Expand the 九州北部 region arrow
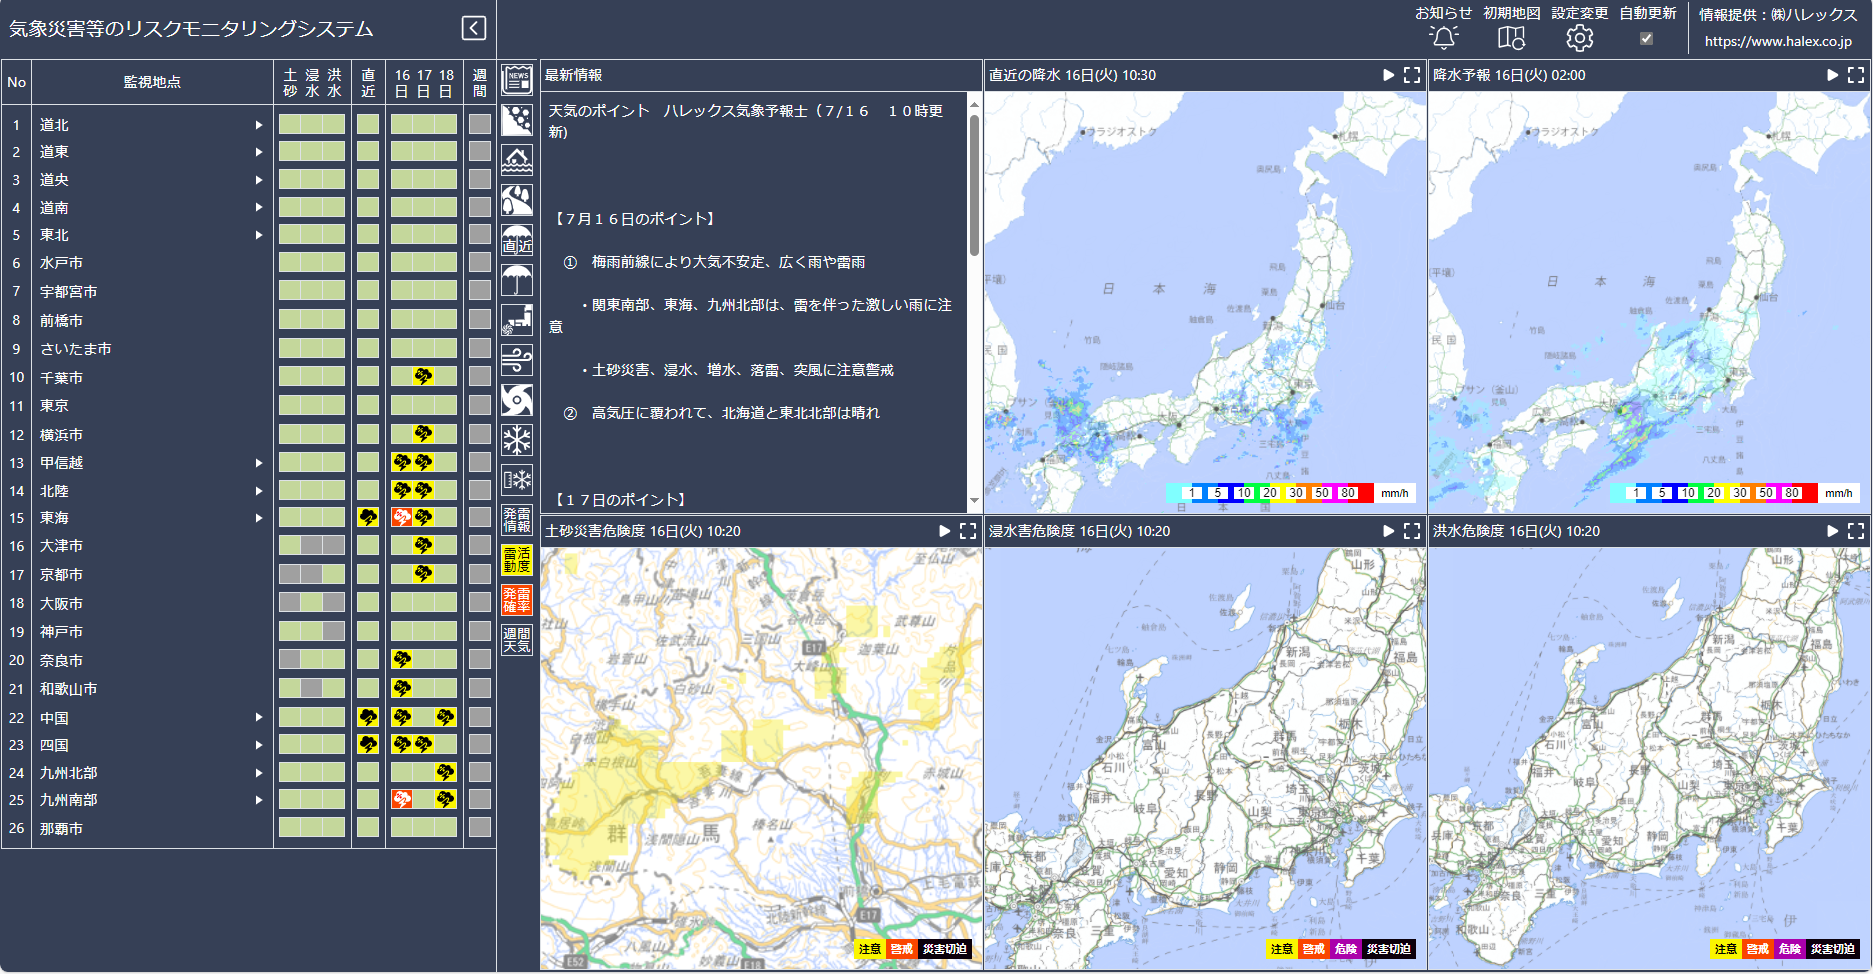1873x974 pixels. click(259, 773)
